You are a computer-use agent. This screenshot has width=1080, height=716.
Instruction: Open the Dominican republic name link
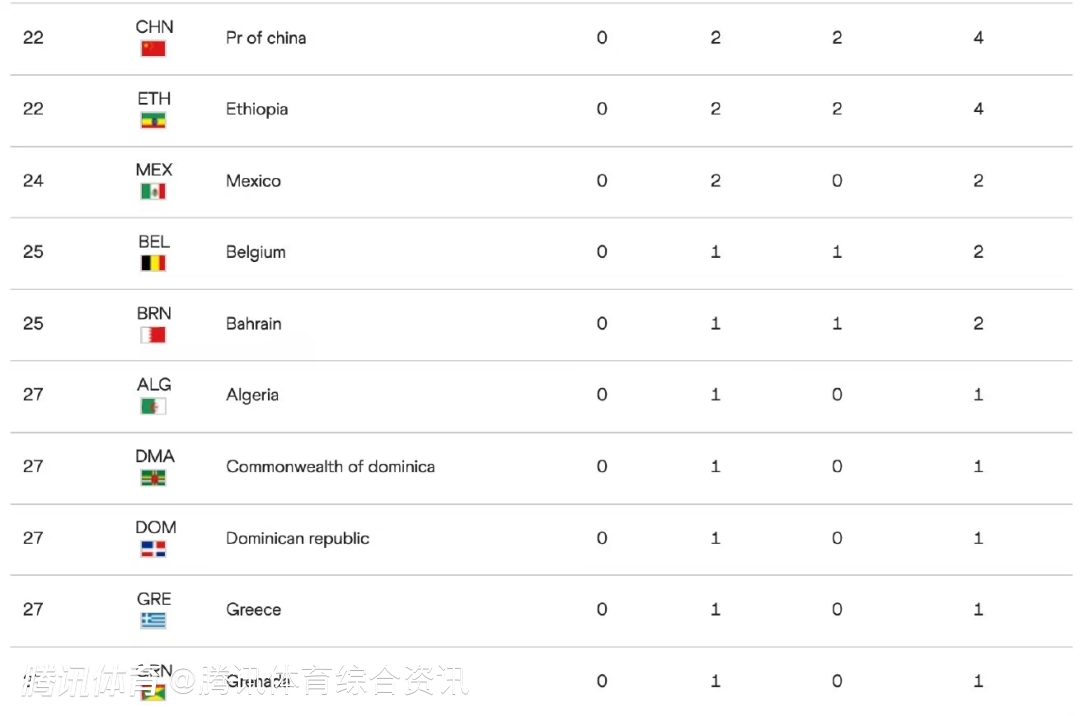(x=297, y=538)
